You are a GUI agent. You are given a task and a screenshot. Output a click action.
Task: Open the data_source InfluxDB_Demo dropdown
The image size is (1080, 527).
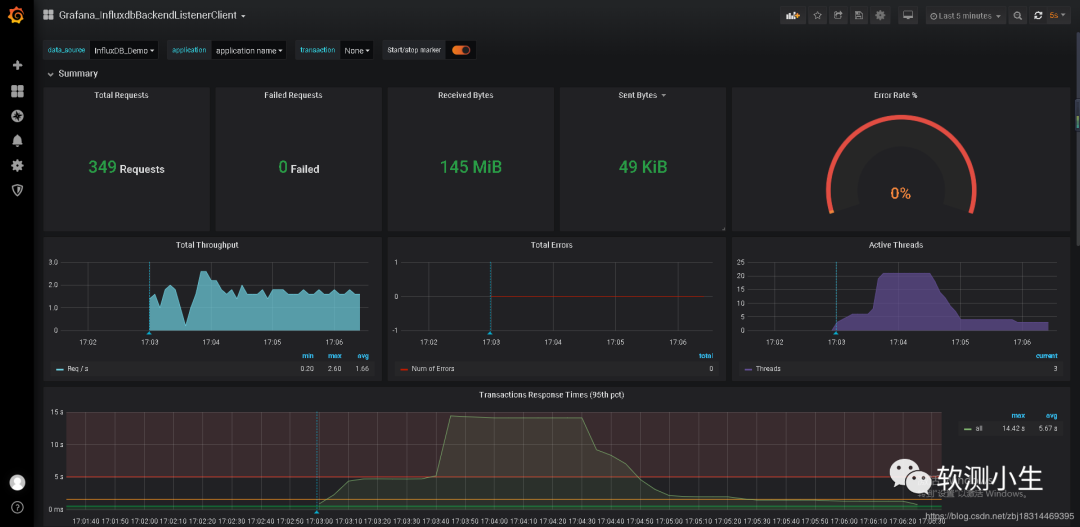[124, 50]
